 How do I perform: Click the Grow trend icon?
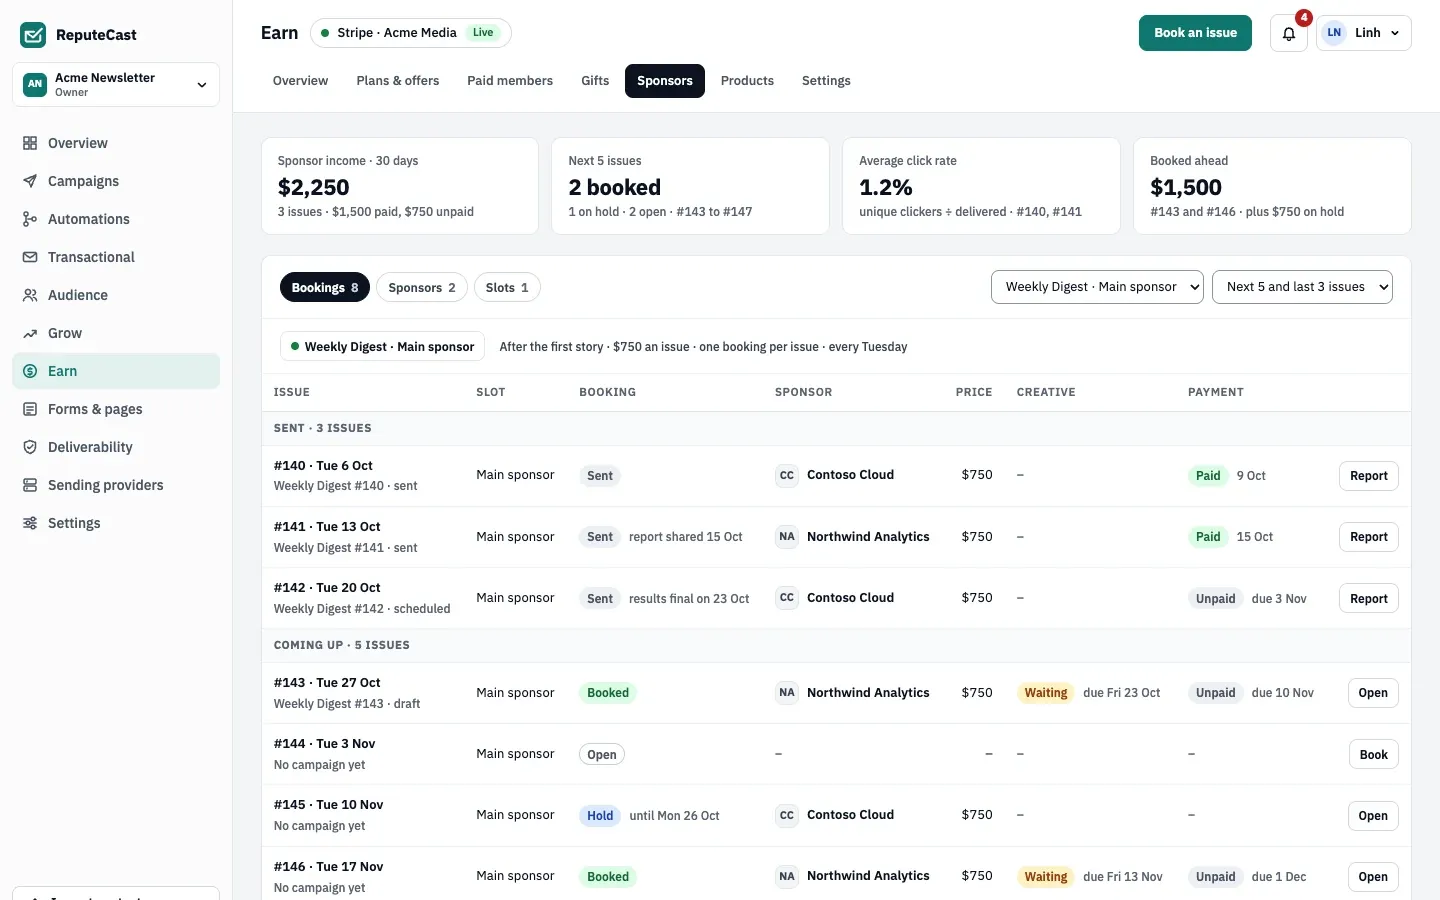click(30, 333)
